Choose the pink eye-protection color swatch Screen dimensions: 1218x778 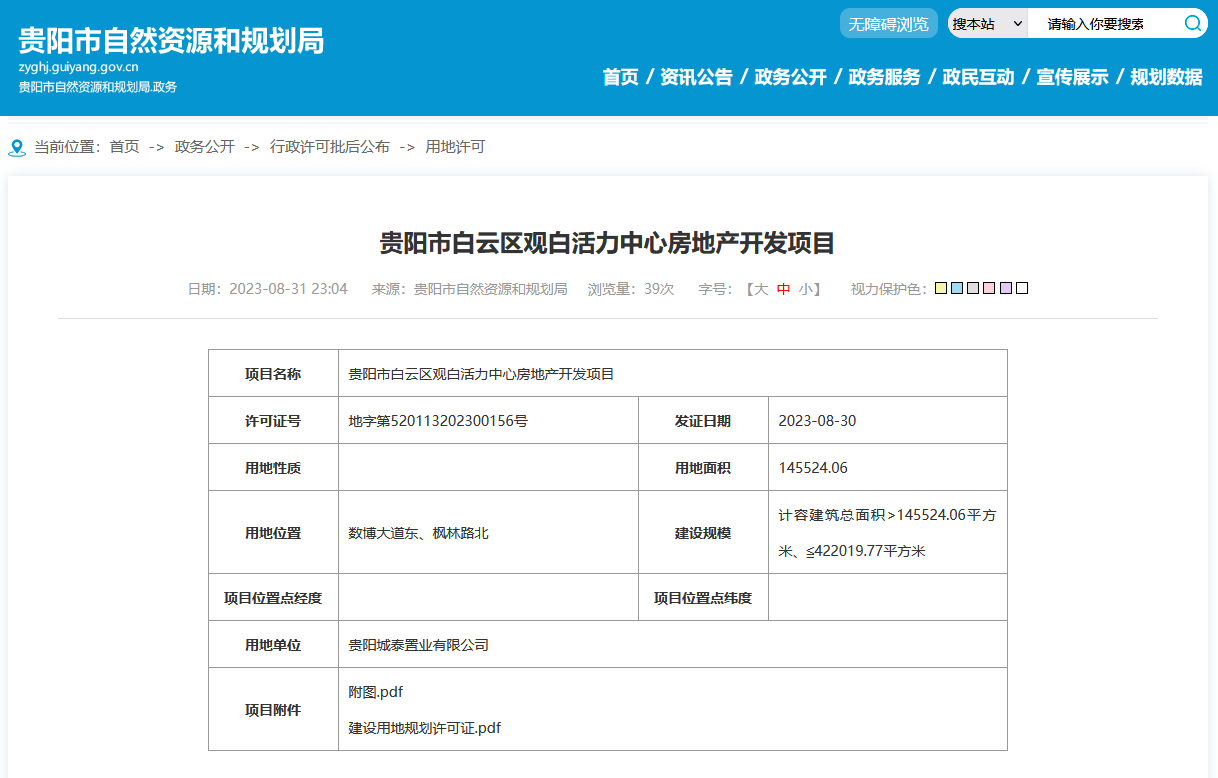point(989,289)
